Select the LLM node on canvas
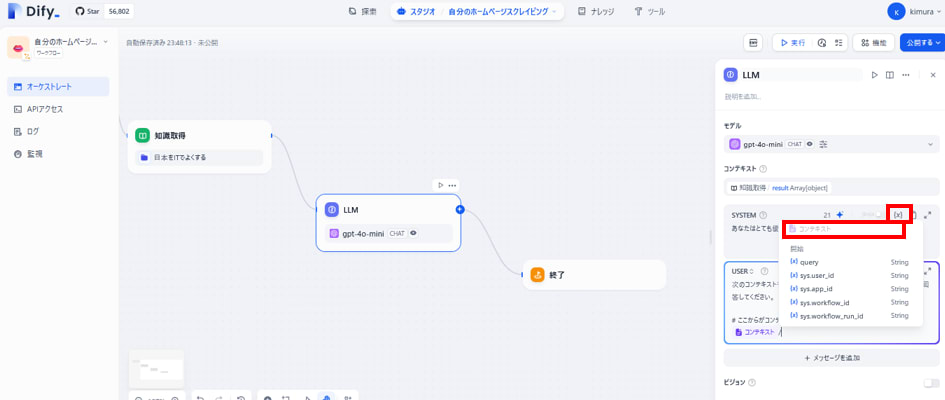 pos(388,222)
